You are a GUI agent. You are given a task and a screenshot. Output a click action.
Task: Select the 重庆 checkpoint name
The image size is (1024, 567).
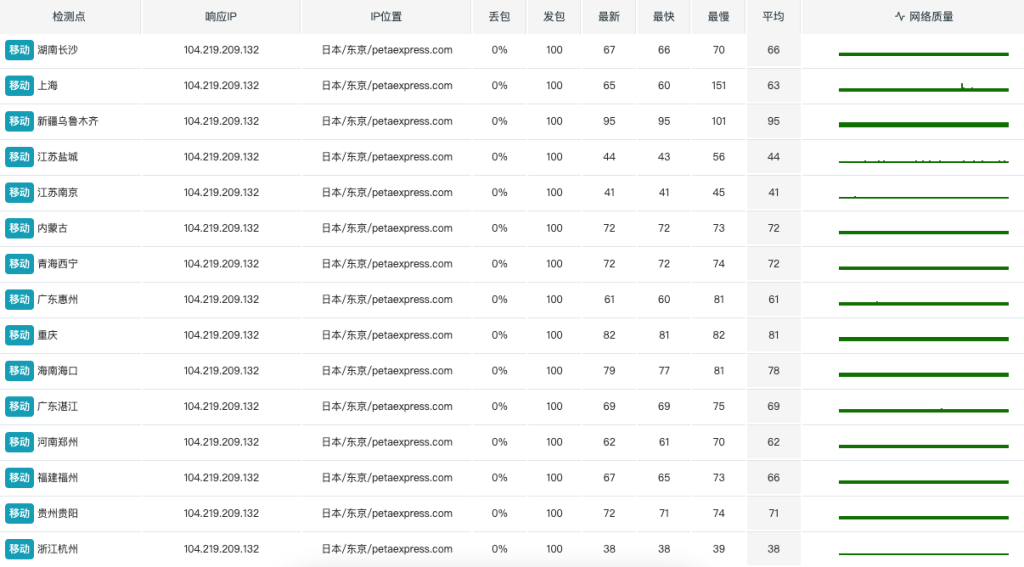[x=47, y=335]
